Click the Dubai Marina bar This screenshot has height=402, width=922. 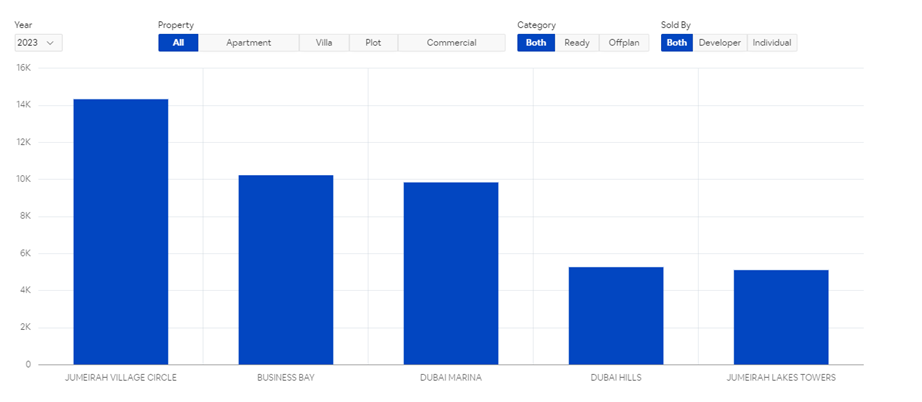click(451, 273)
